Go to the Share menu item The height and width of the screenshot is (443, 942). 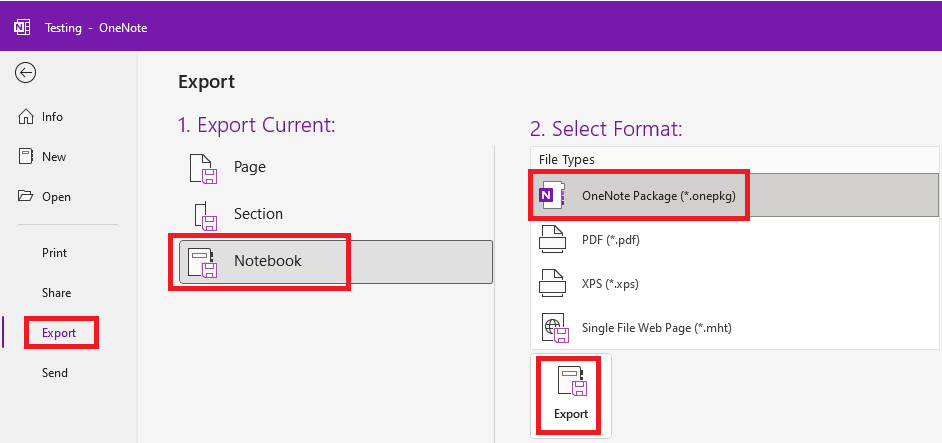pos(56,293)
